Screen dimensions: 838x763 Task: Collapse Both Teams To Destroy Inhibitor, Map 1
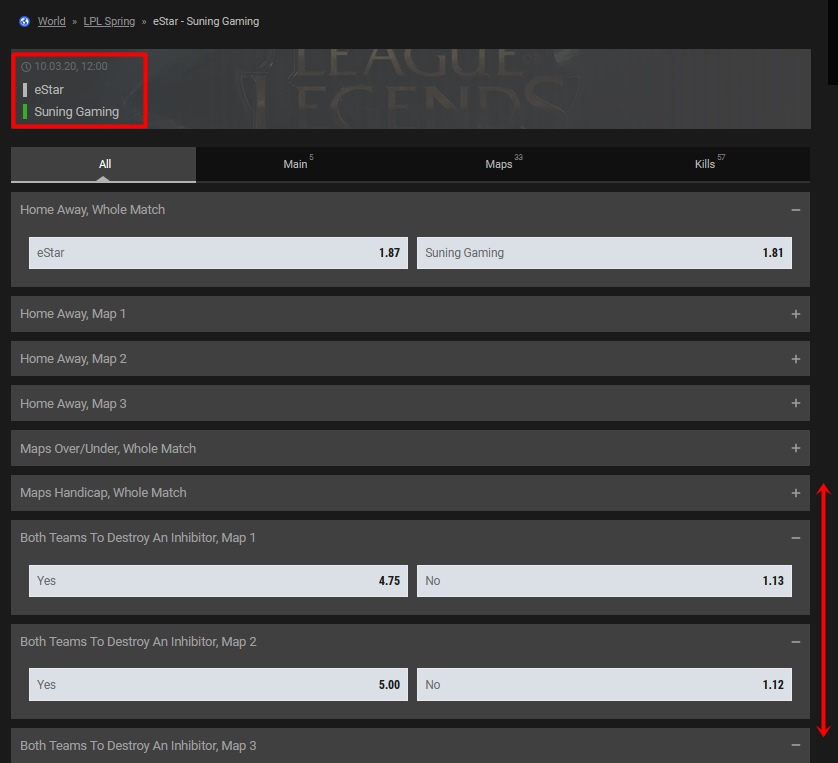click(x=795, y=538)
